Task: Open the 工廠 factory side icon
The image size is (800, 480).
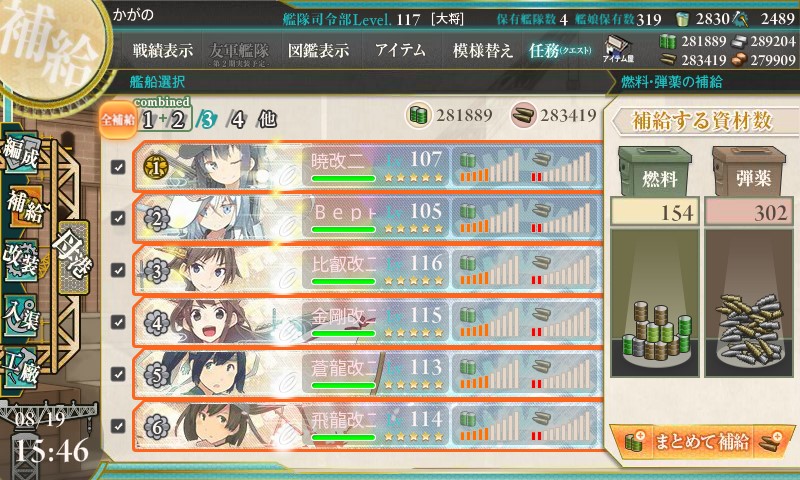Action: (x=20, y=368)
